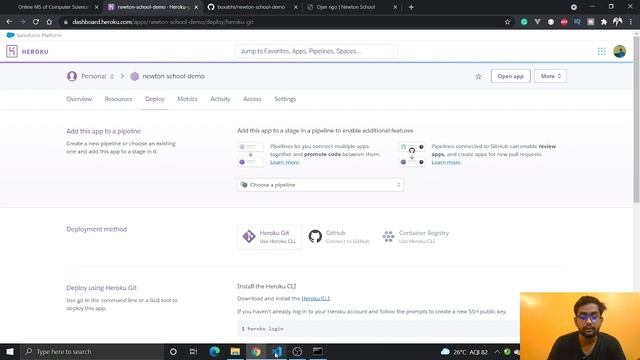Open the Activity tab

(x=220, y=99)
